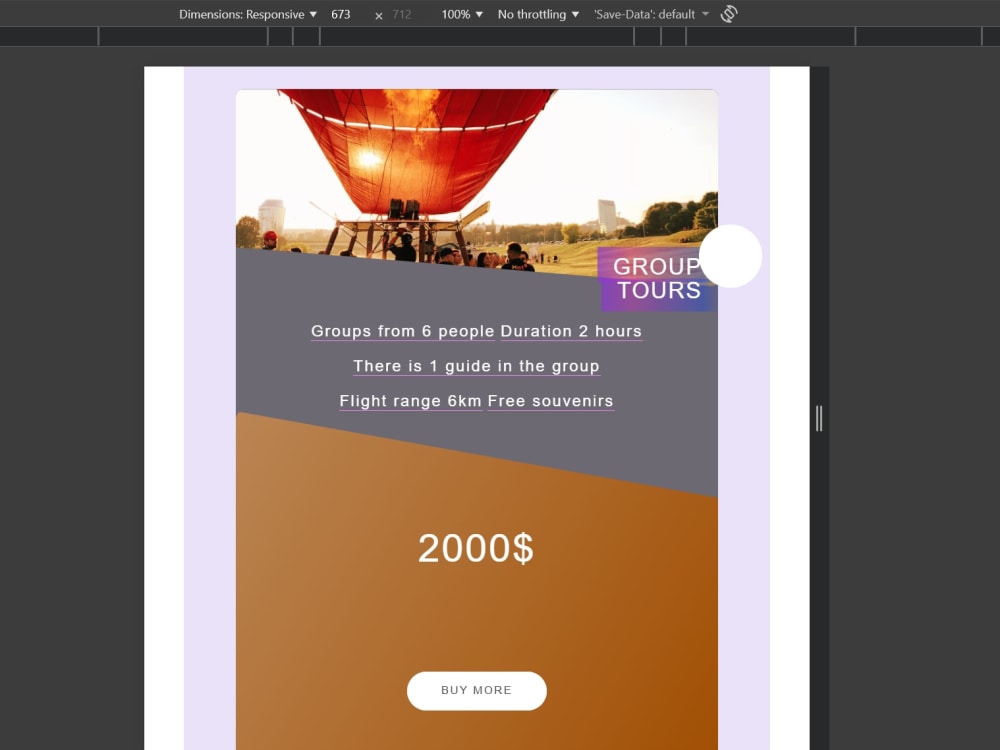Edit the viewport width field 673
Image resolution: width=1000 pixels, height=750 pixels.
(x=341, y=14)
